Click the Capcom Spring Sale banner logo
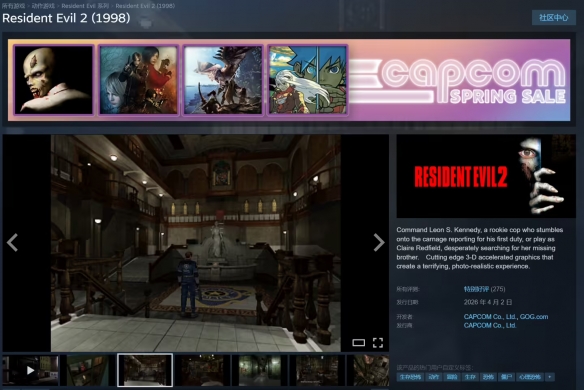 tap(458, 80)
